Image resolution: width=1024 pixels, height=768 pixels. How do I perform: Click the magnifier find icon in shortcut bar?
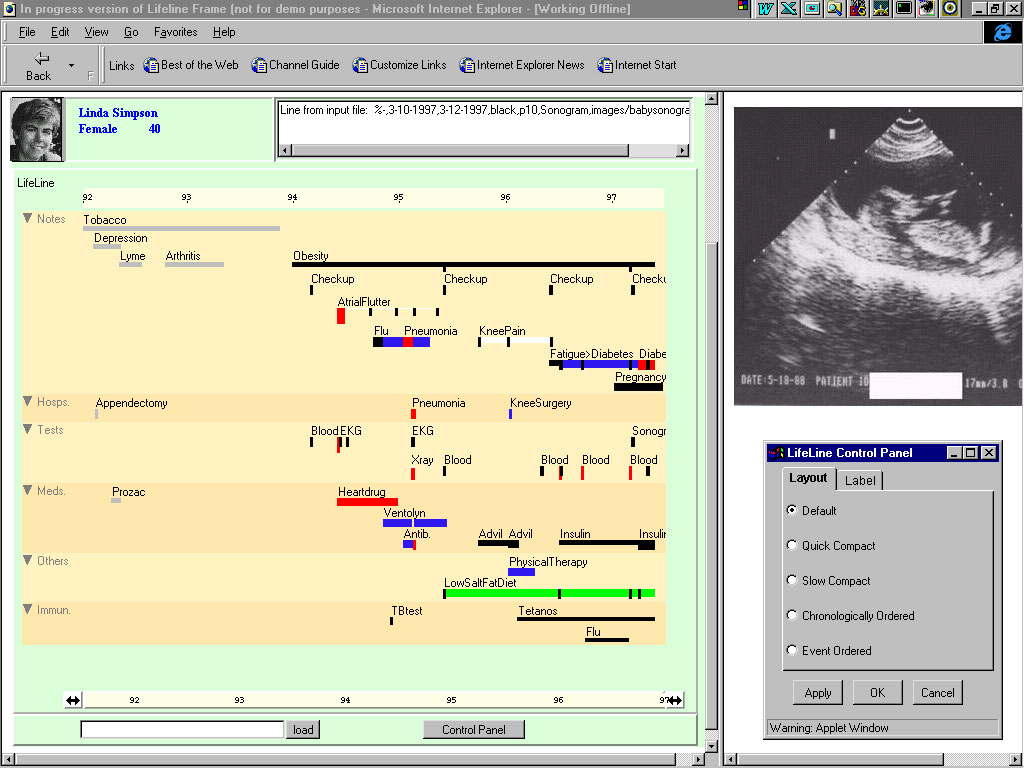[x=835, y=8]
